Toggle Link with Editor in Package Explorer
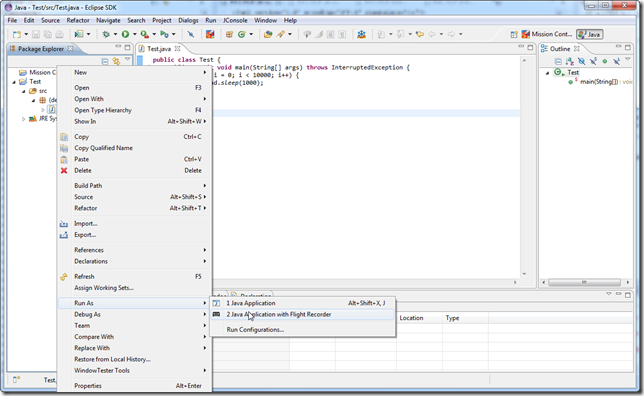Screen dimensions: 644x396 pos(116,61)
